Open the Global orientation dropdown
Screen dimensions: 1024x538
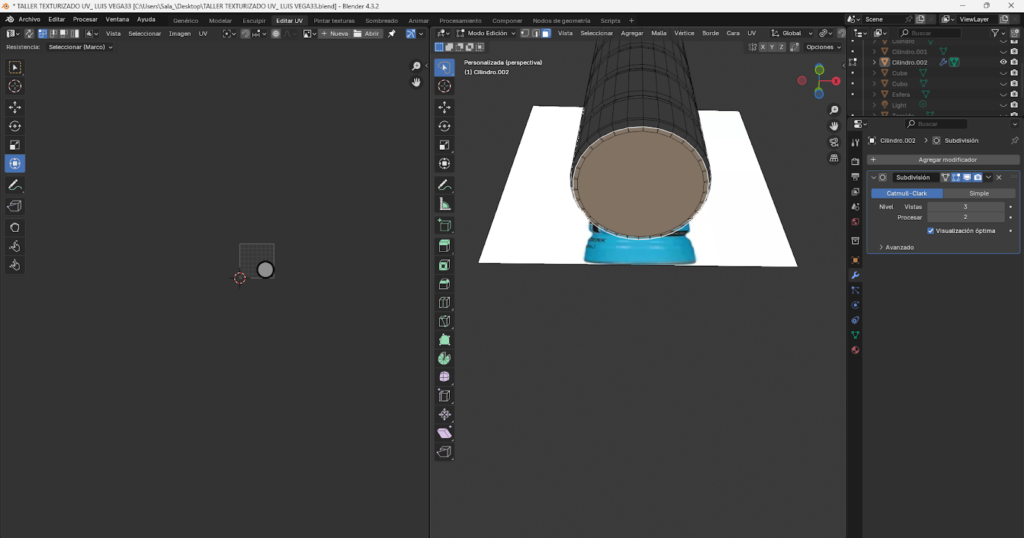click(792, 33)
